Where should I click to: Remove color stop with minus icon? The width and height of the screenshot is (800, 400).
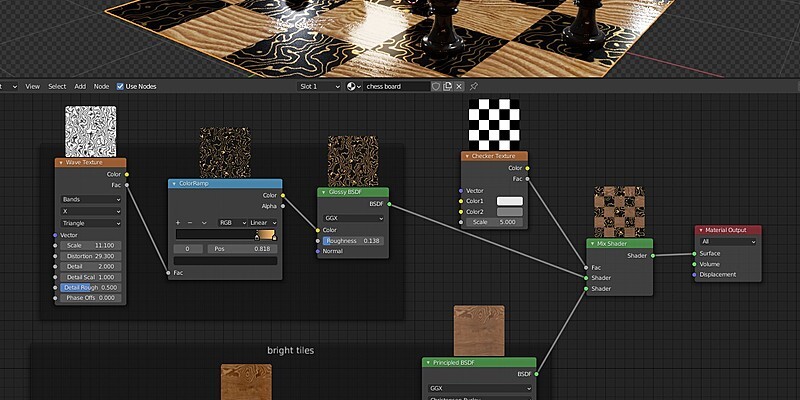coord(190,223)
